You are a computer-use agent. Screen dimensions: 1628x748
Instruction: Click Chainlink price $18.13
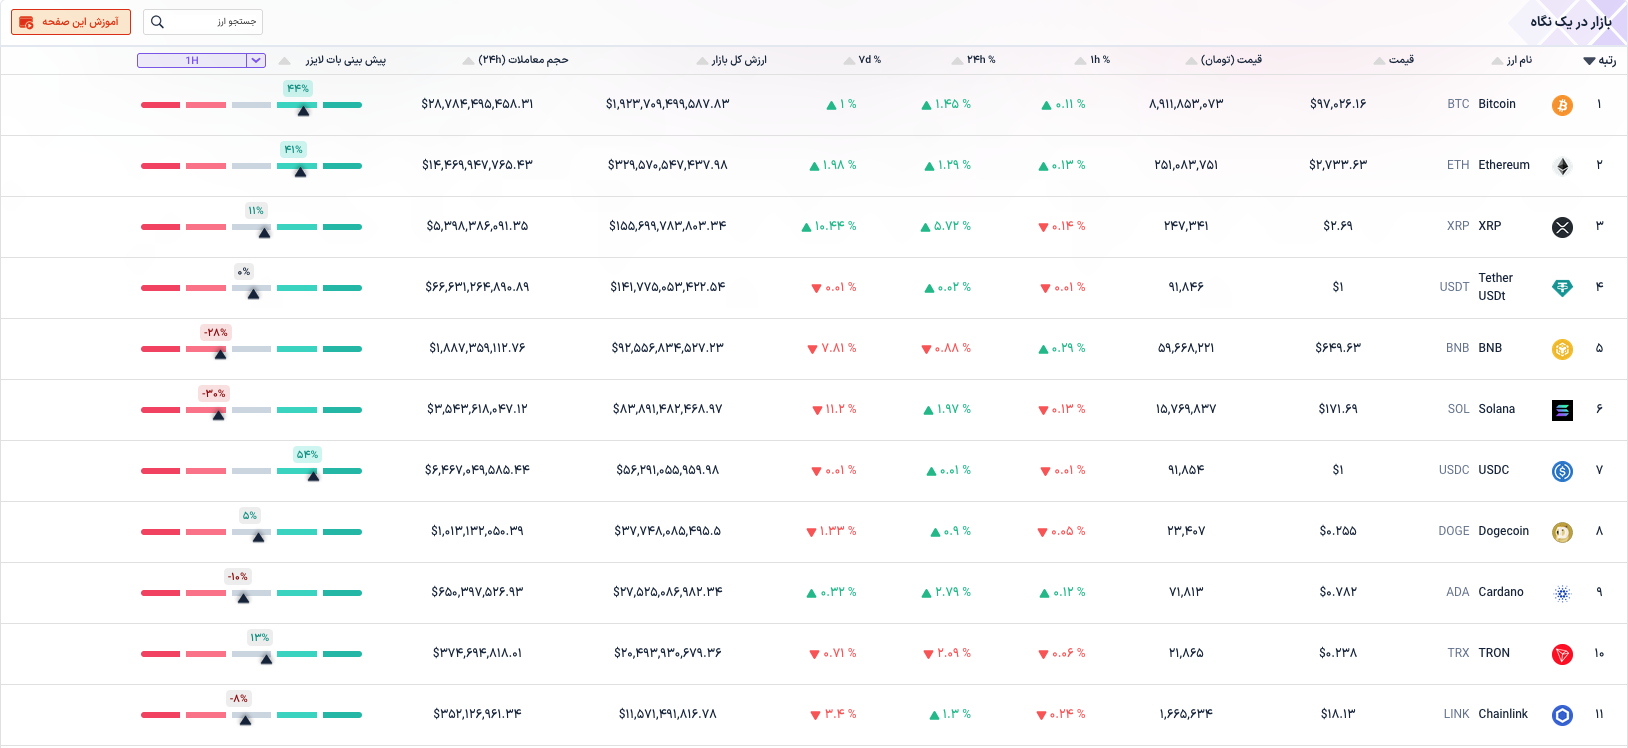pyautogui.click(x=1337, y=714)
